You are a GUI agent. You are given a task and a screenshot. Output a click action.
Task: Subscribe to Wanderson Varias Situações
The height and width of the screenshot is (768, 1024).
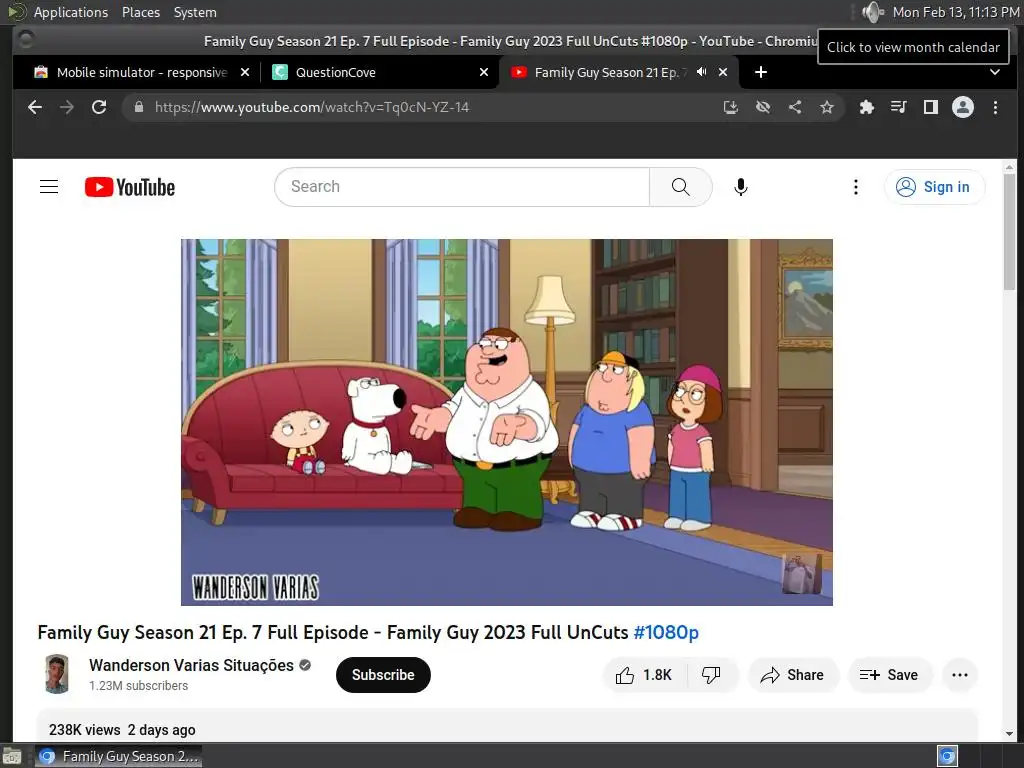383,675
